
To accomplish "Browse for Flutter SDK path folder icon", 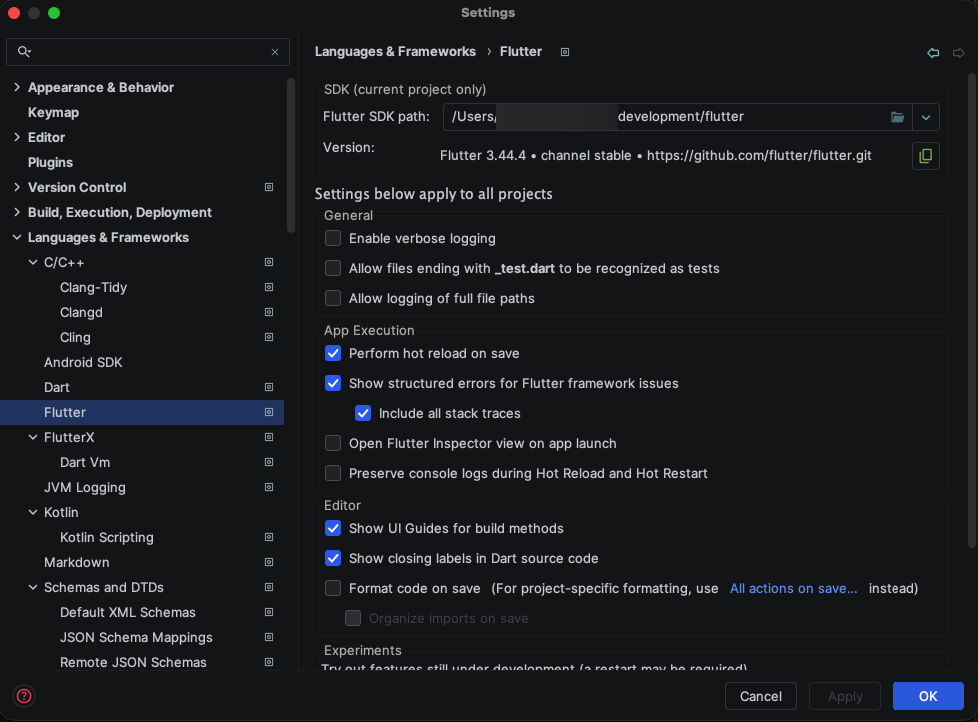I will (897, 117).
